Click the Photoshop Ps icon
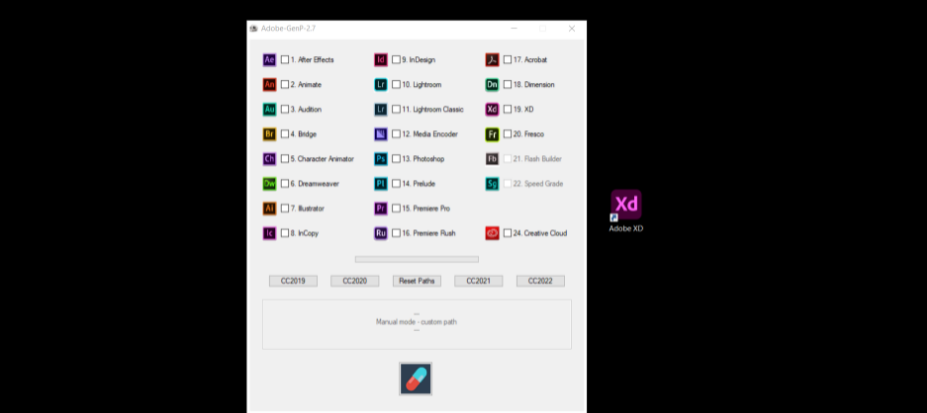The width and height of the screenshot is (927, 413). click(x=381, y=159)
